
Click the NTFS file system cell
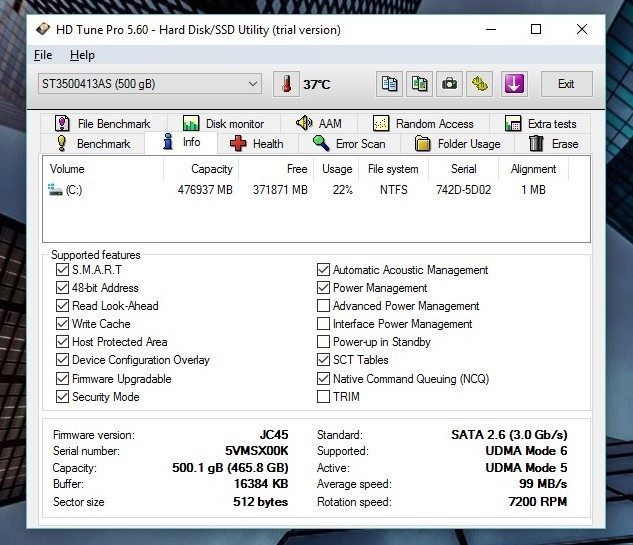(x=394, y=190)
